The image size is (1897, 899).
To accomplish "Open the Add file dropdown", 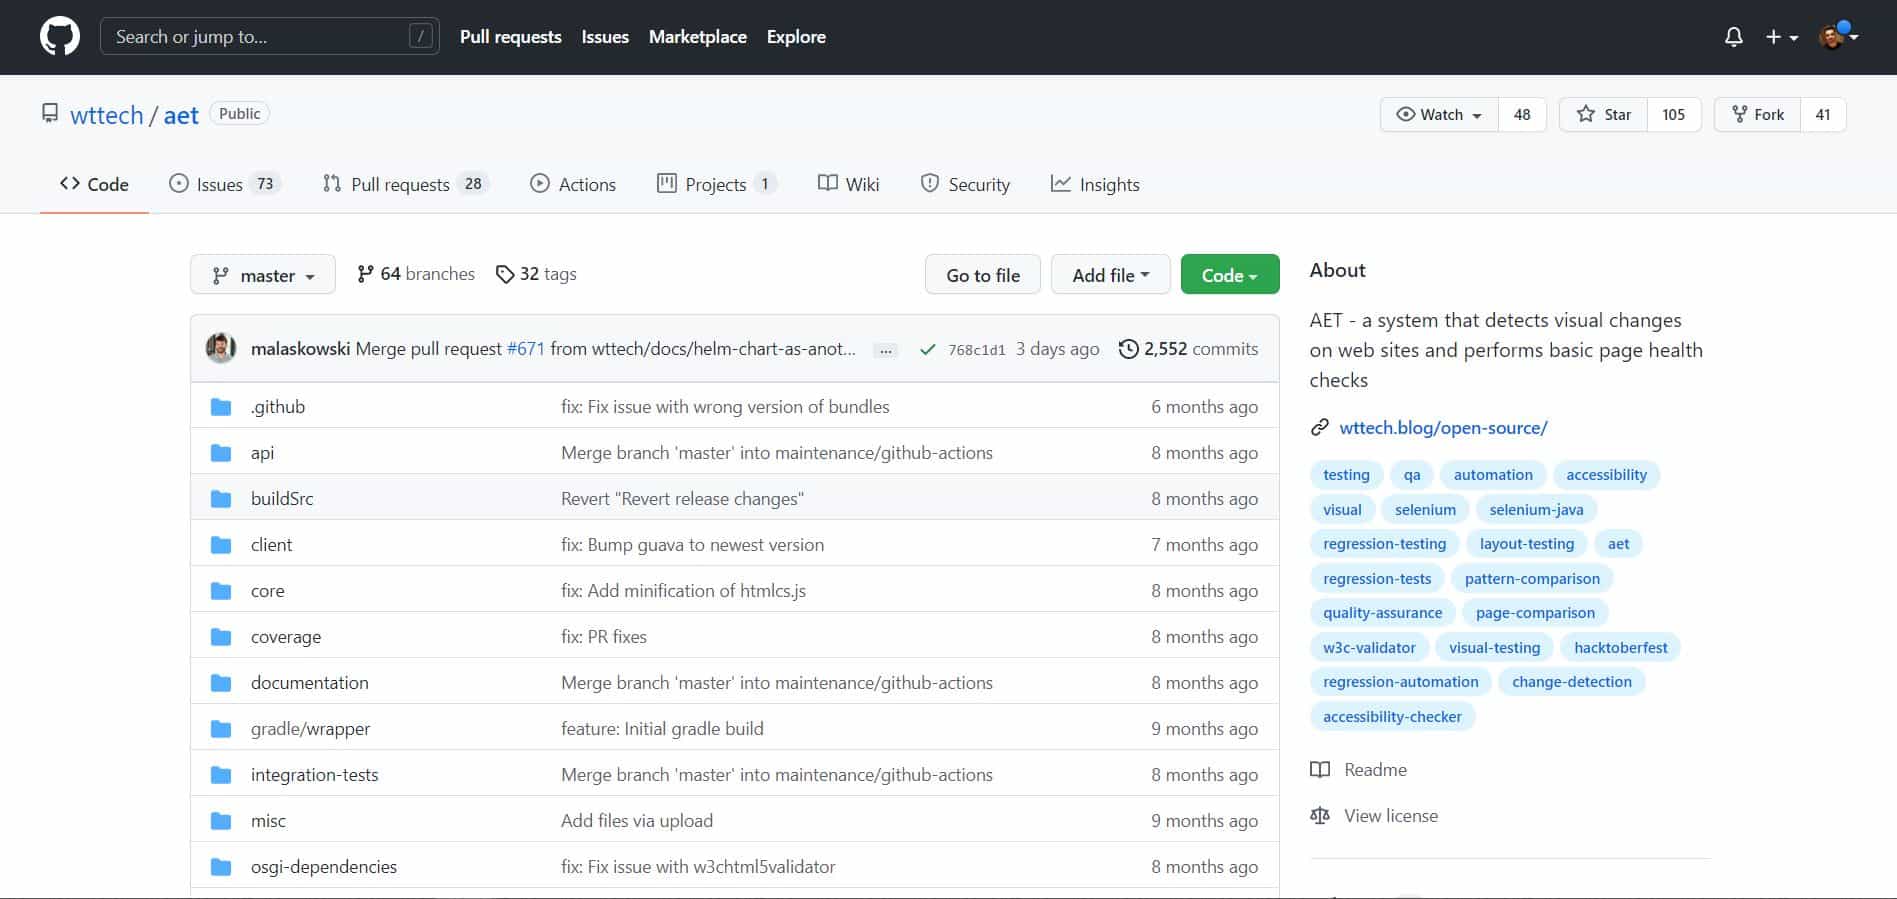I will pos(1110,275).
